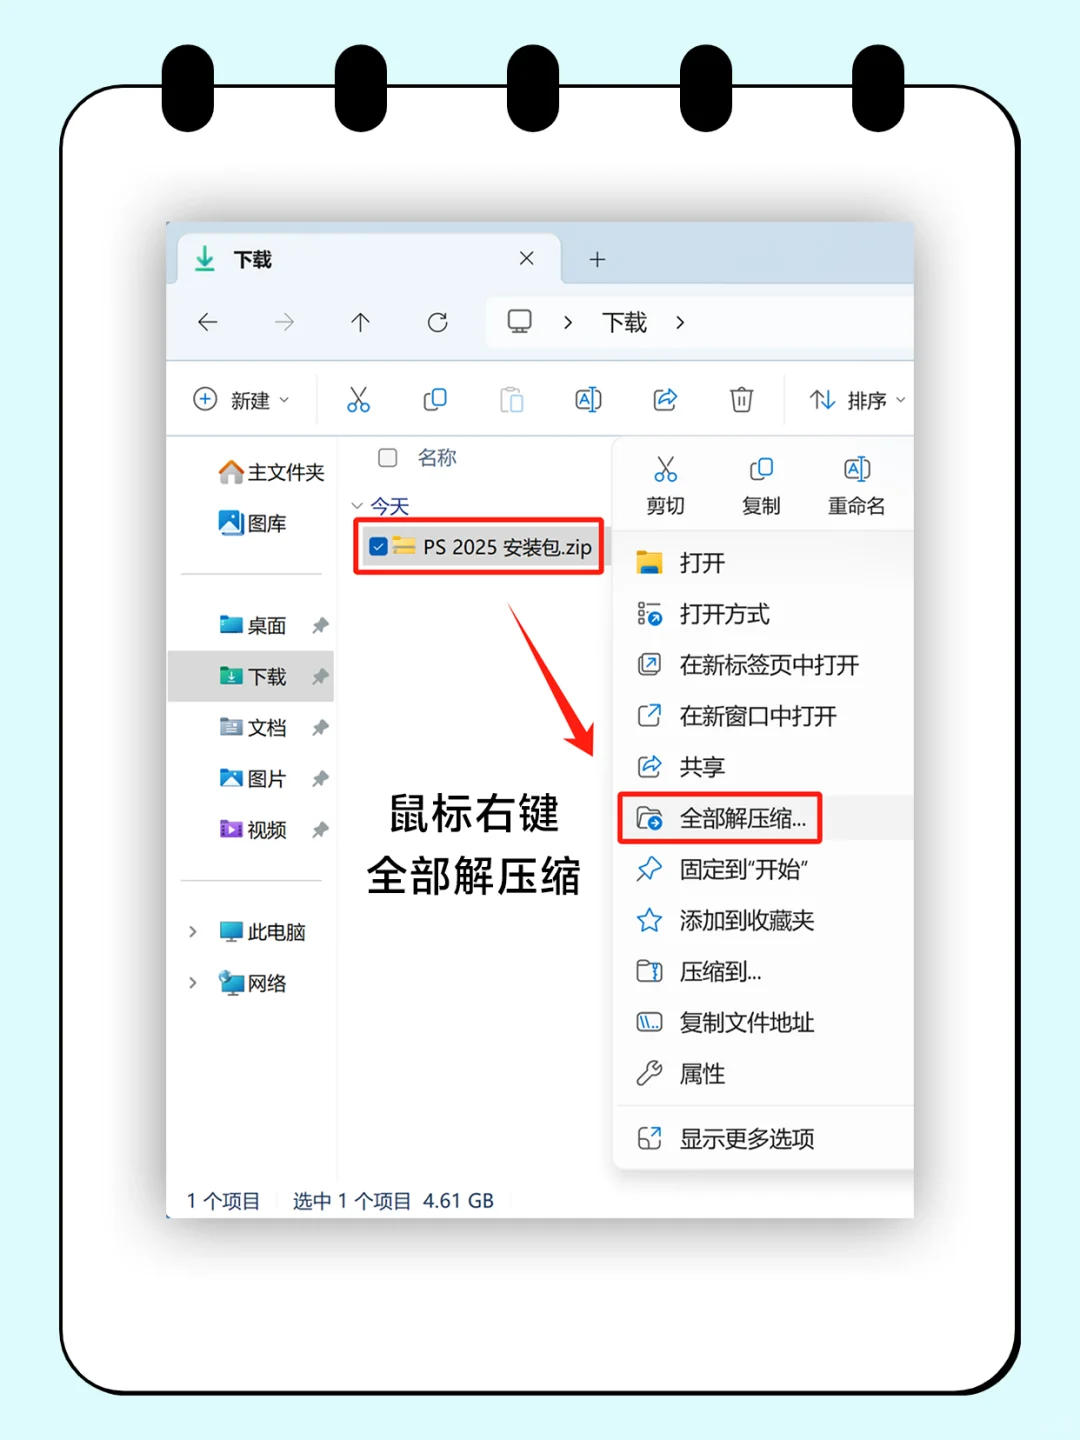
Task: Click the Rename icon in toolbar
Action: pos(588,400)
